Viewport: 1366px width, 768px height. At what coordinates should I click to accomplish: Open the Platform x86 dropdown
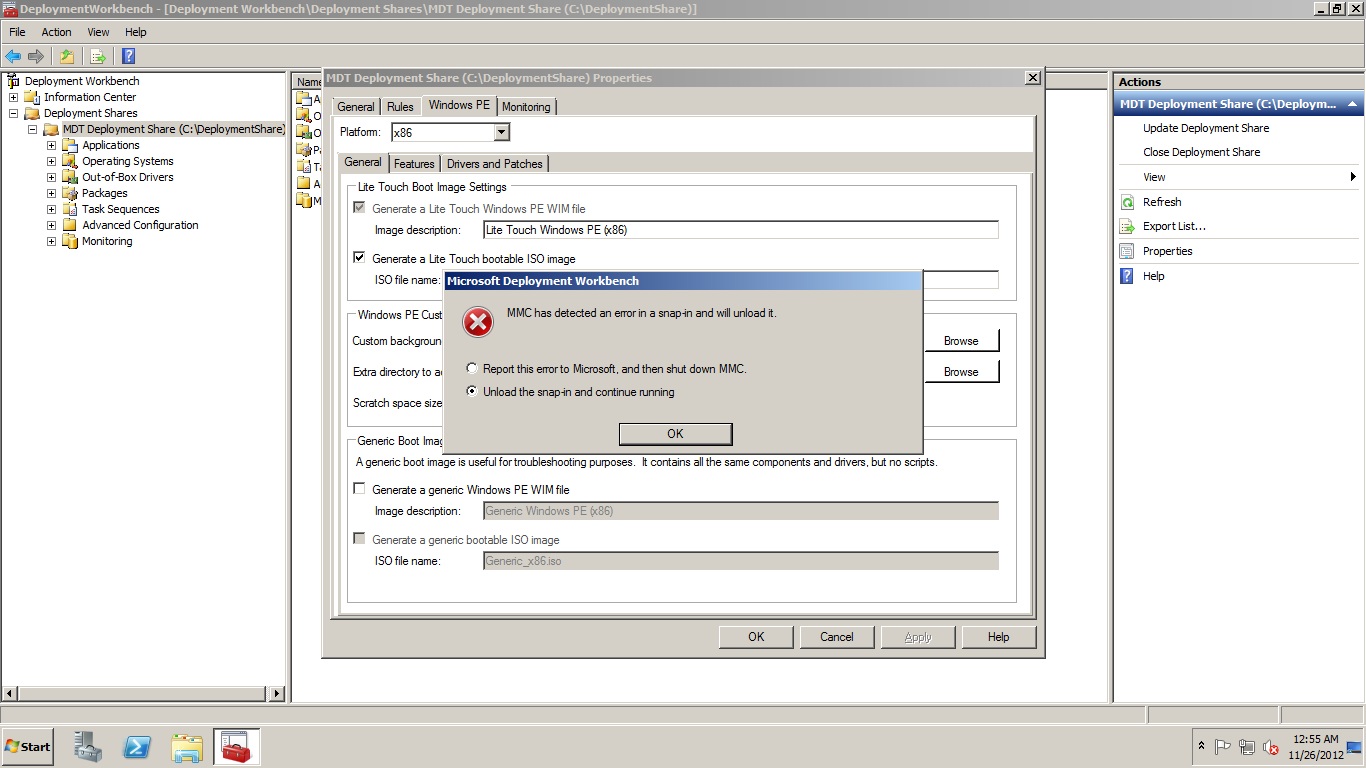pyautogui.click(x=502, y=132)
